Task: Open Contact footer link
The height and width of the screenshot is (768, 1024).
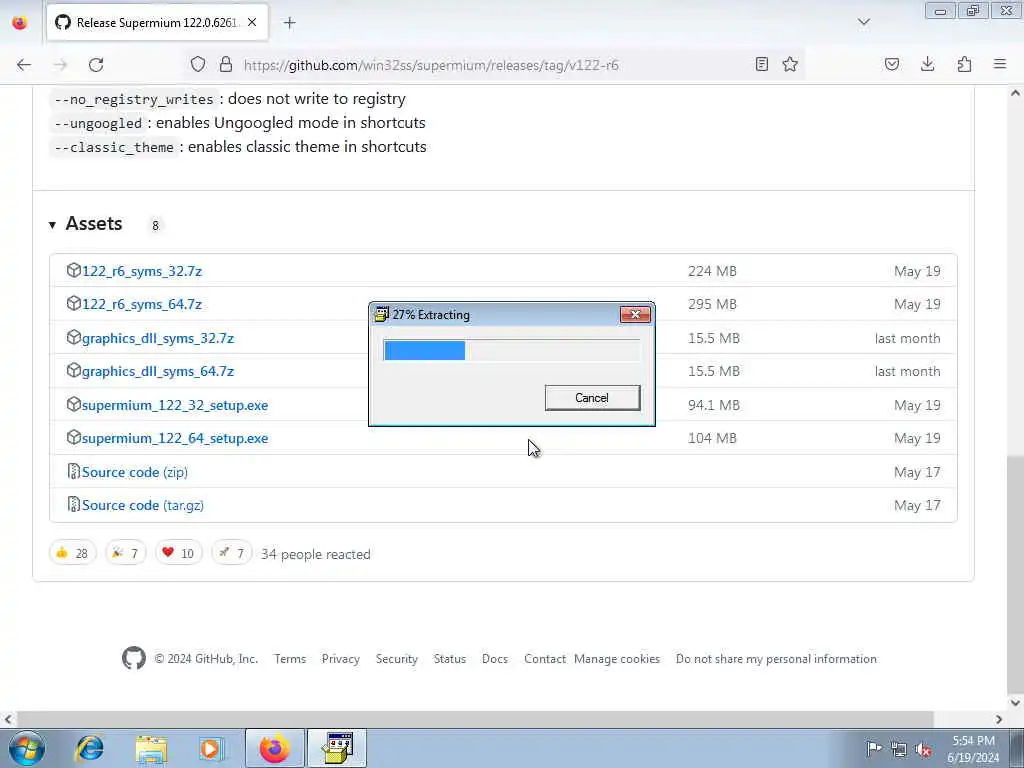Action: tap(545, 659)
